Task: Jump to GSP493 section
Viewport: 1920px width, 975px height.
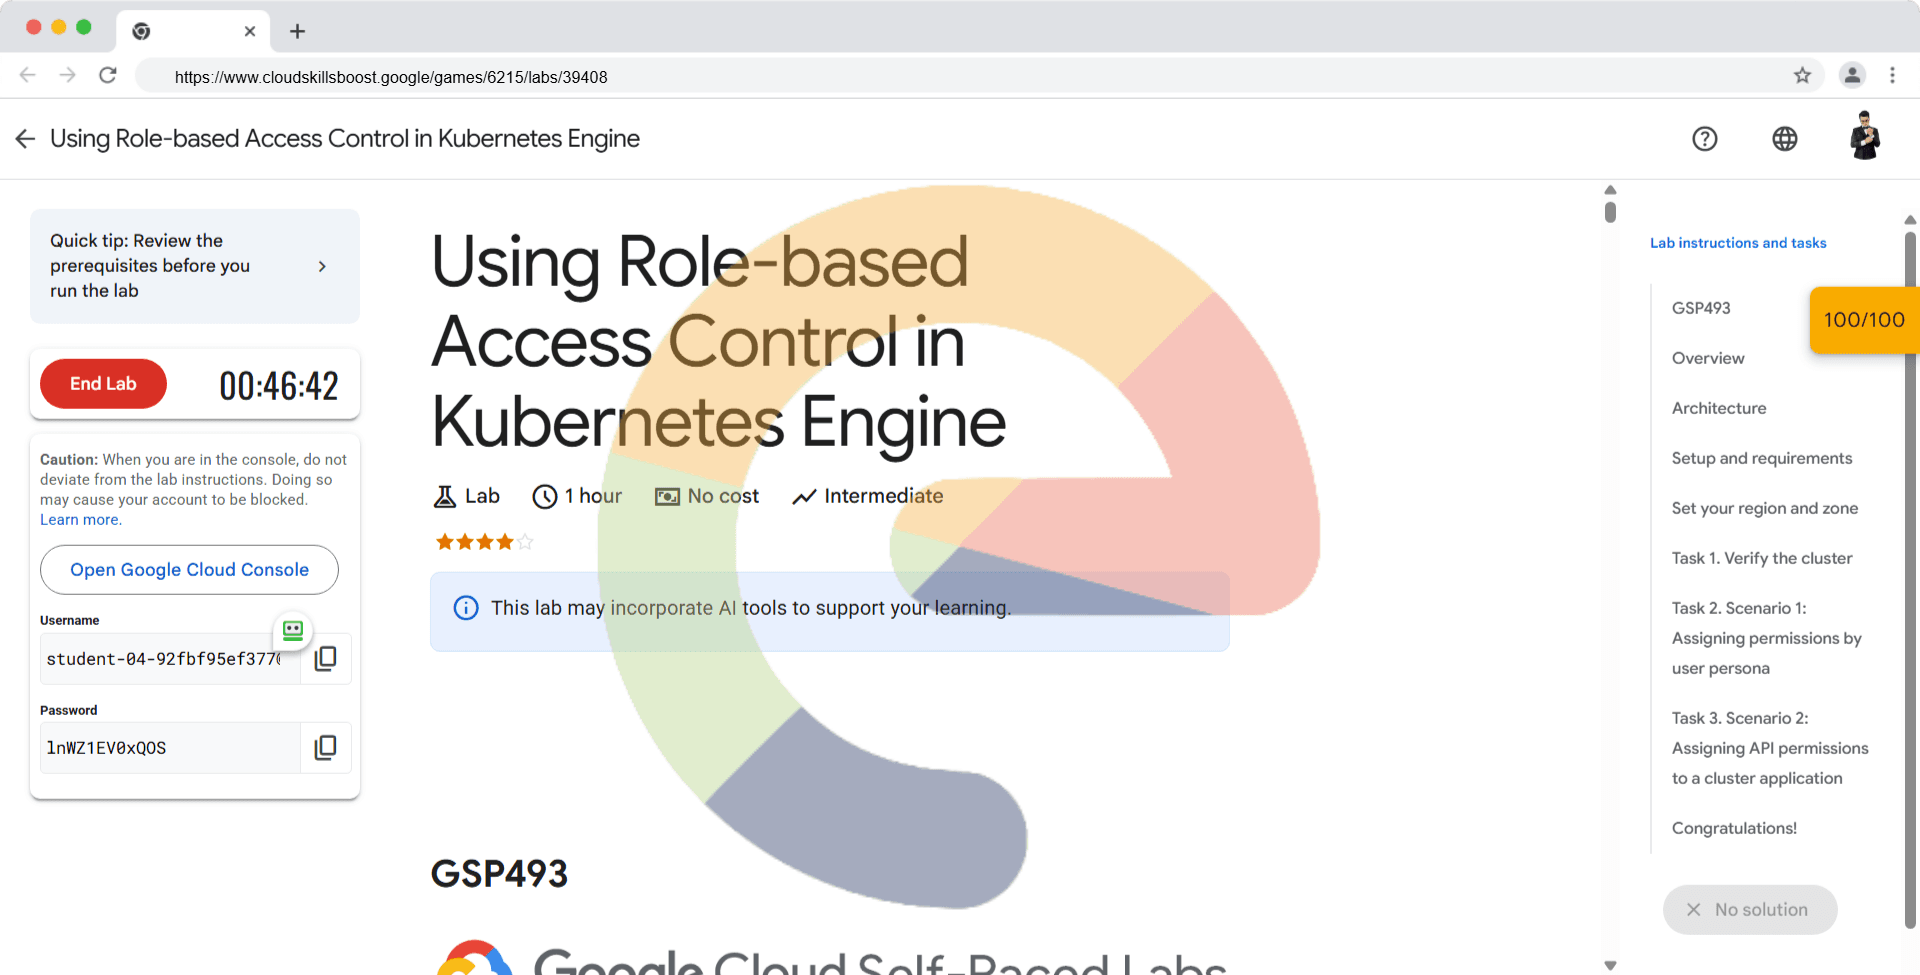Action: (x=1701, y=308)
